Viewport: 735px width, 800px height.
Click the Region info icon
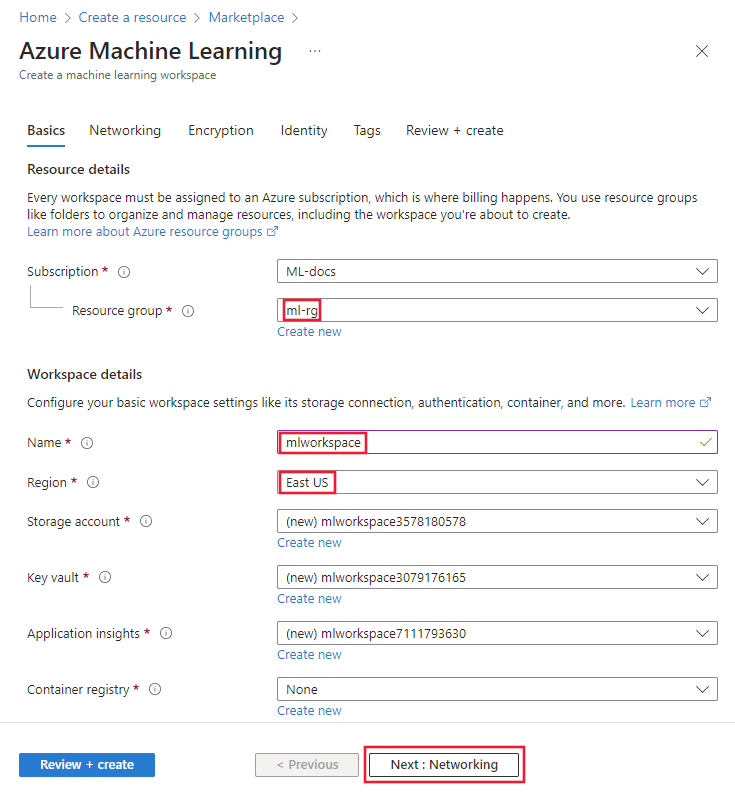tap(93, 482)
